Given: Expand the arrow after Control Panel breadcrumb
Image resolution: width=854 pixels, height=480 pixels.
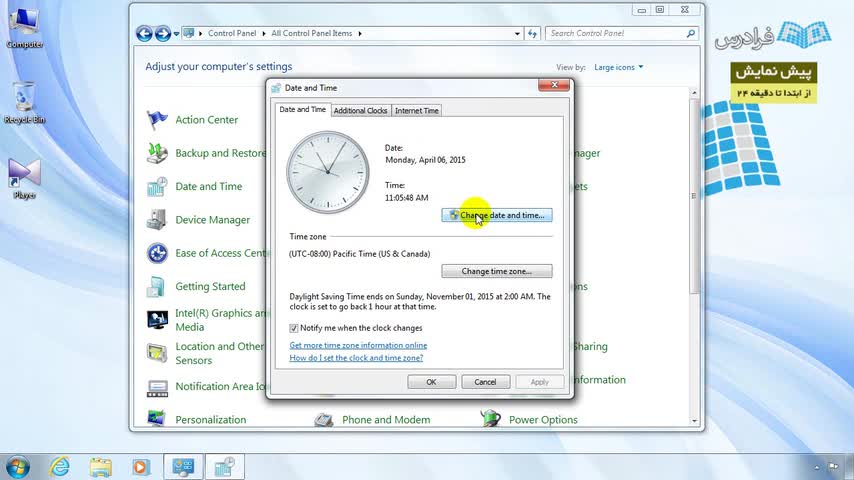Looking at the screenshot, I should click(x=264, y=33).
